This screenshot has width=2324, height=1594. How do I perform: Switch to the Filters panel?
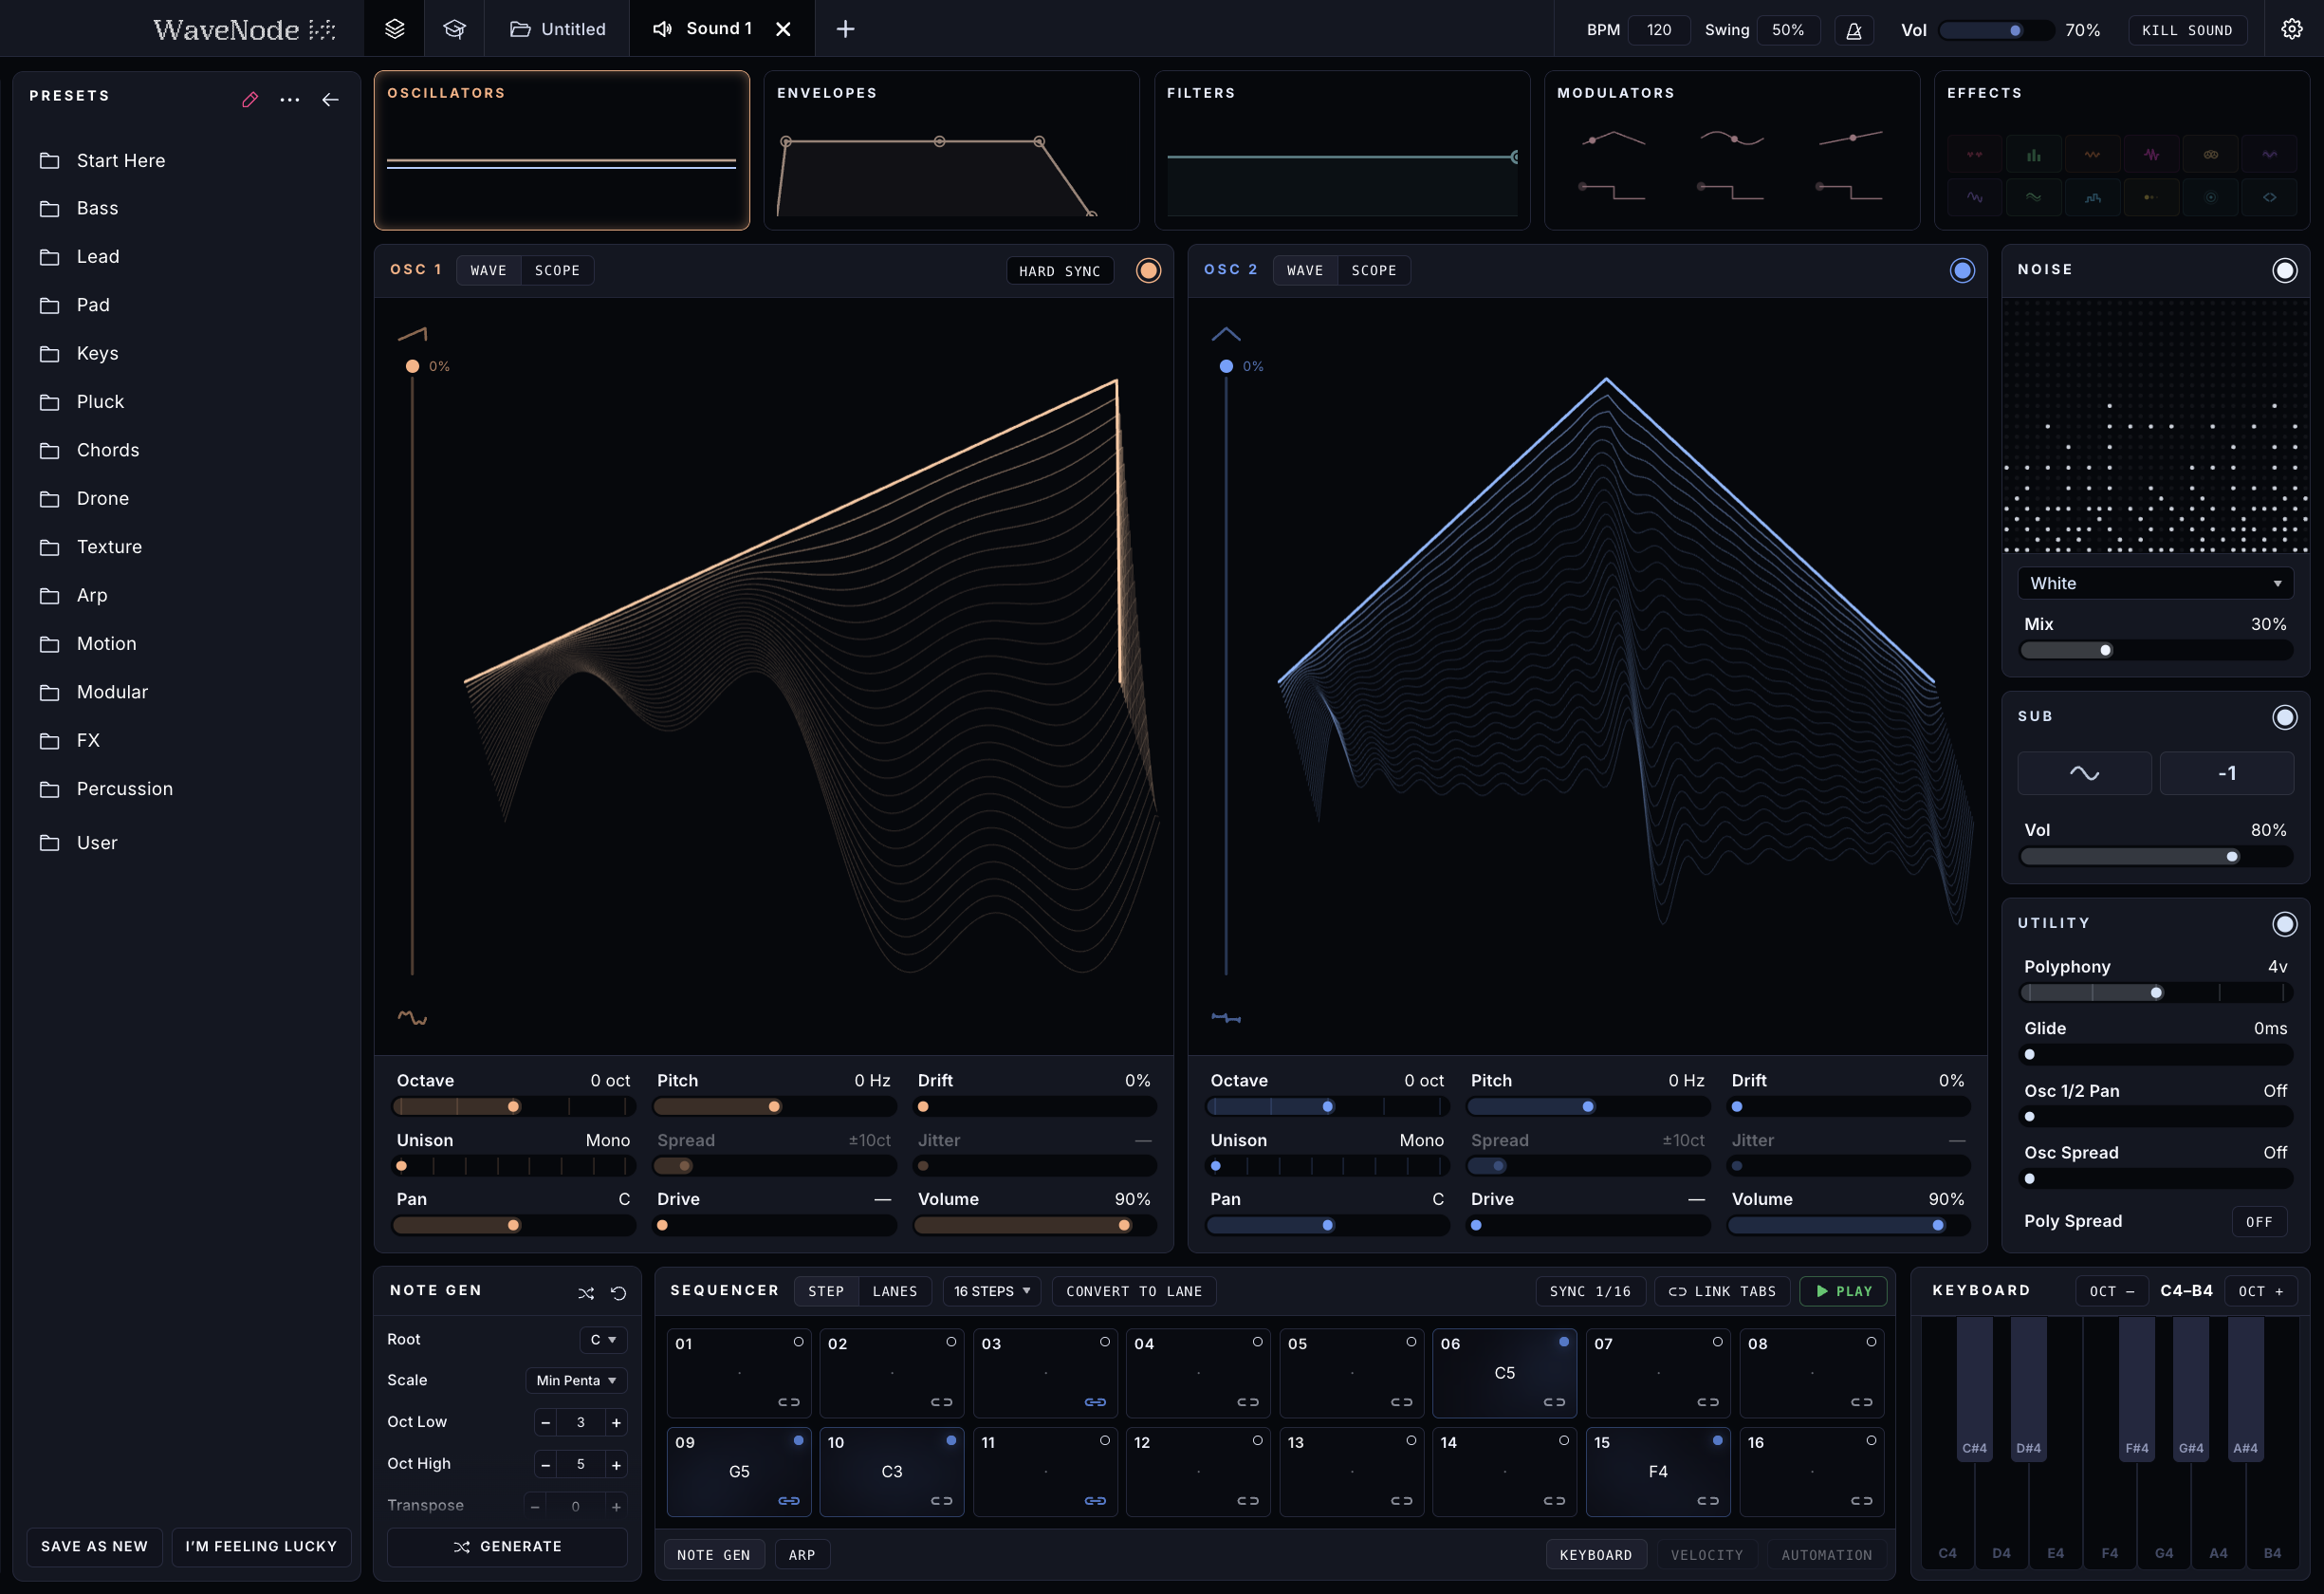[x=1342, y=150]
